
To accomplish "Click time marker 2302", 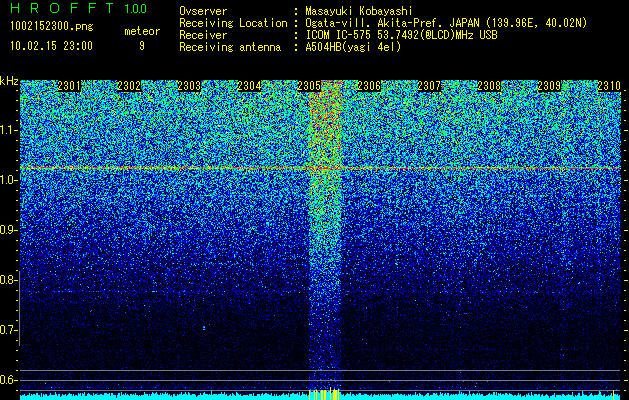I will click(129, 86).
